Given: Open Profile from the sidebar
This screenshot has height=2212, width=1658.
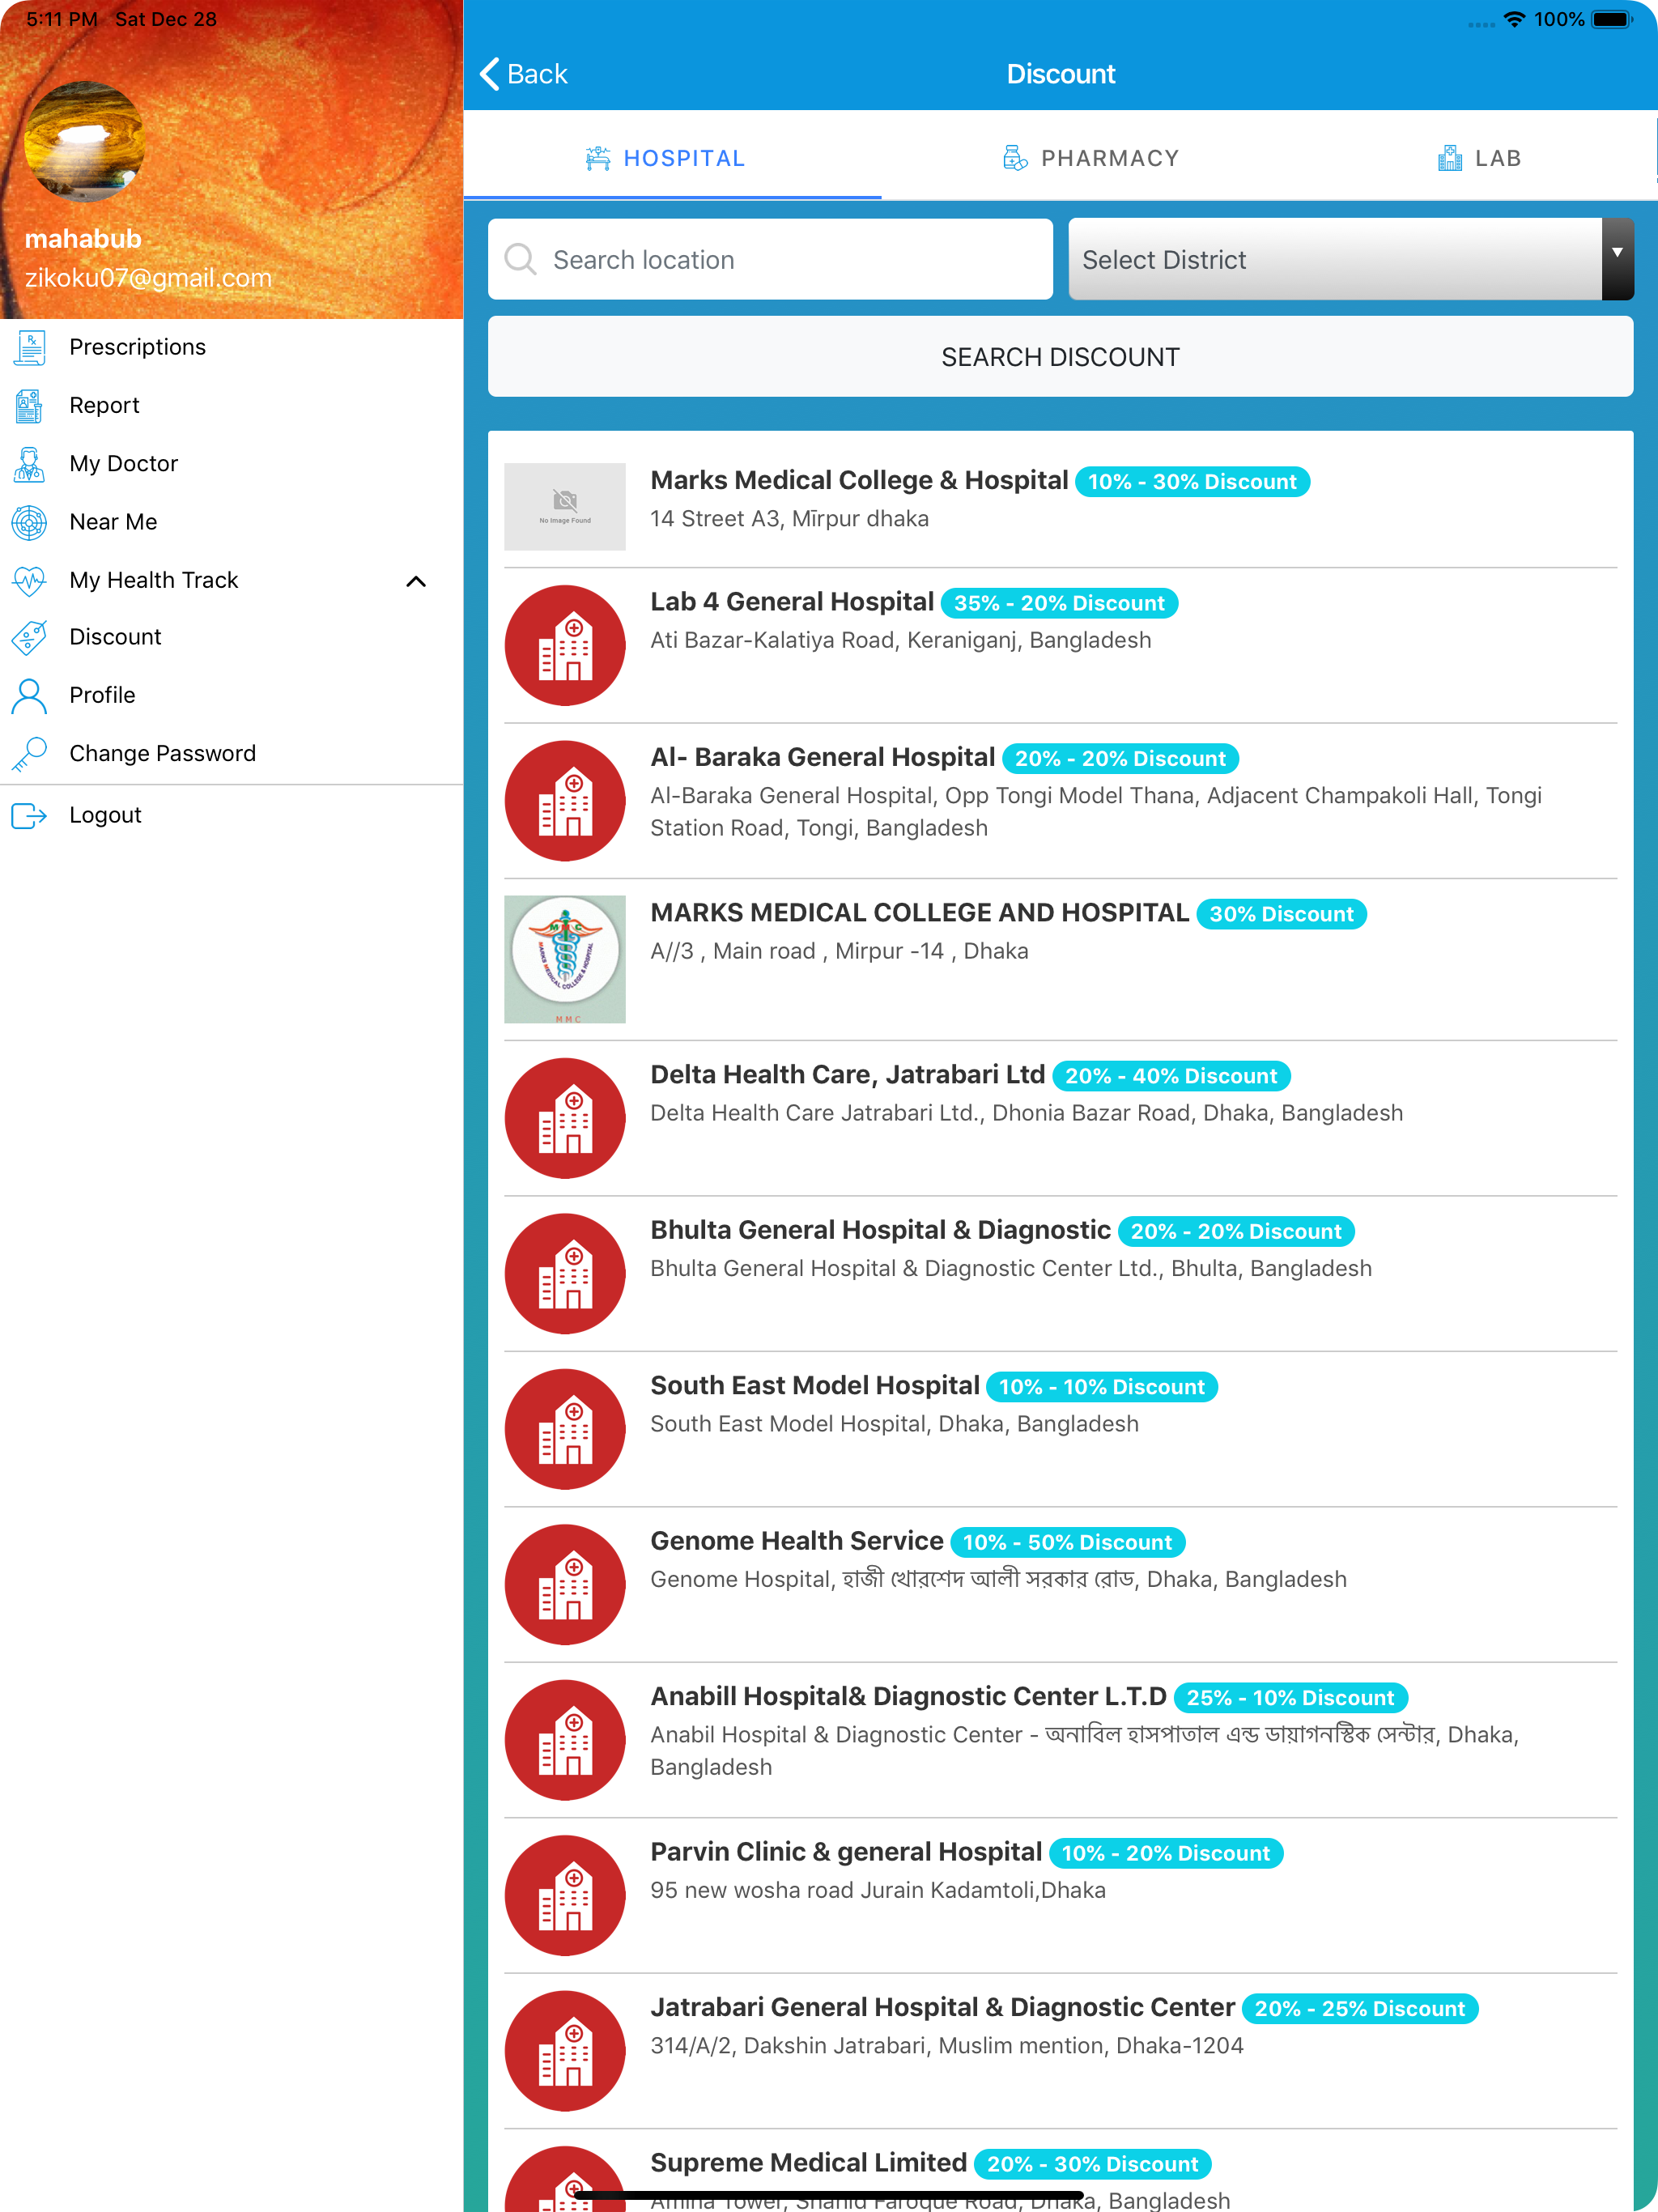Looking at the screenshot, I should tap(231, 695).
